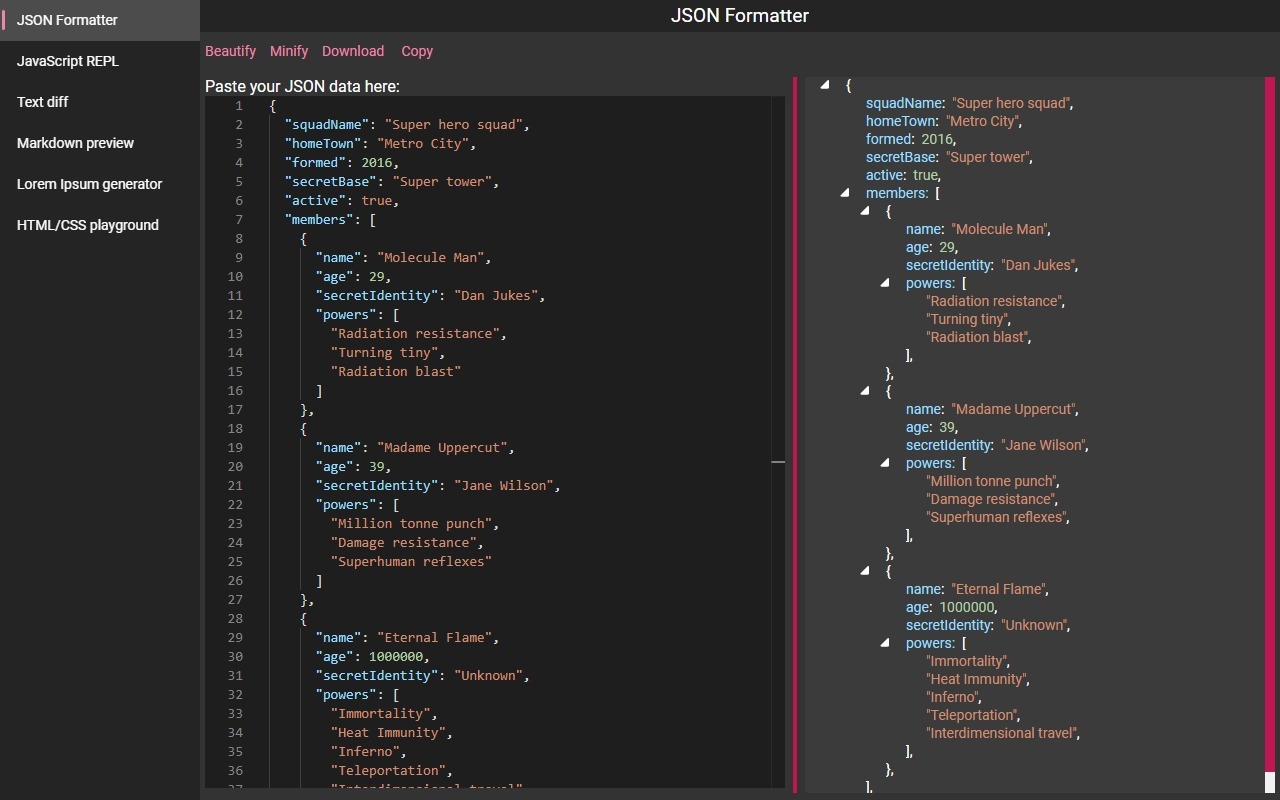Screen dimensions: 1280x800
Task: Collapse Molecule Man's powers array
Action: (884, 283)
